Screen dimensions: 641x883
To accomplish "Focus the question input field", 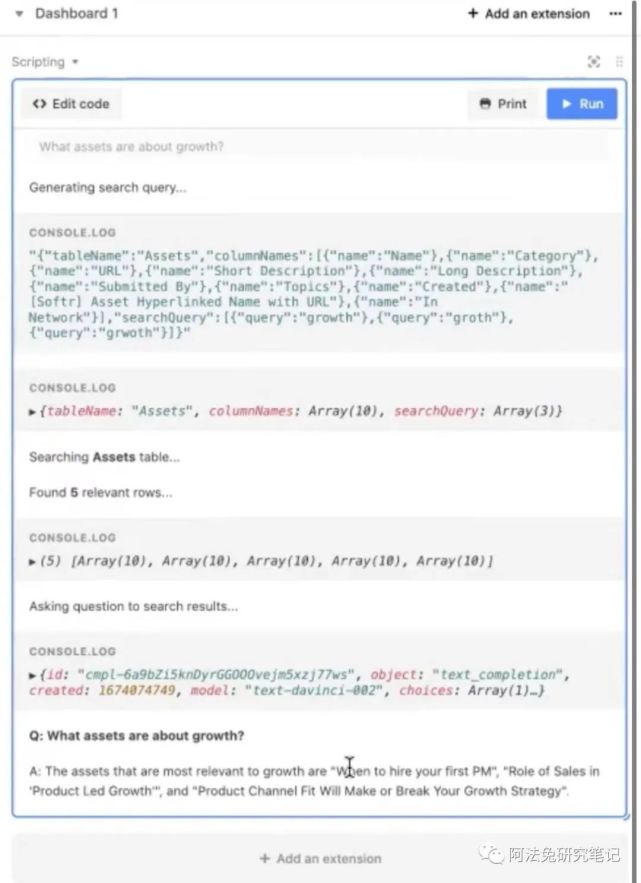I will pos(318,146).
